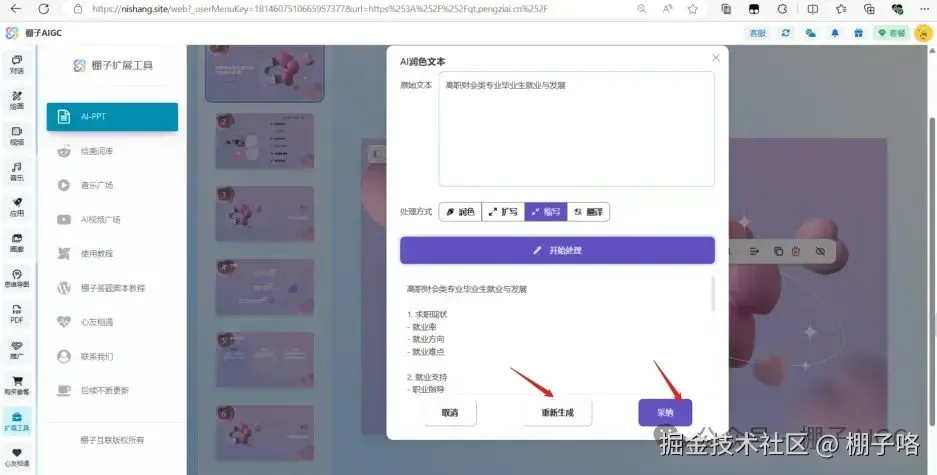937x475 pixels.
Task: Open 使用教程 in extension tools list
Action: 112,253
